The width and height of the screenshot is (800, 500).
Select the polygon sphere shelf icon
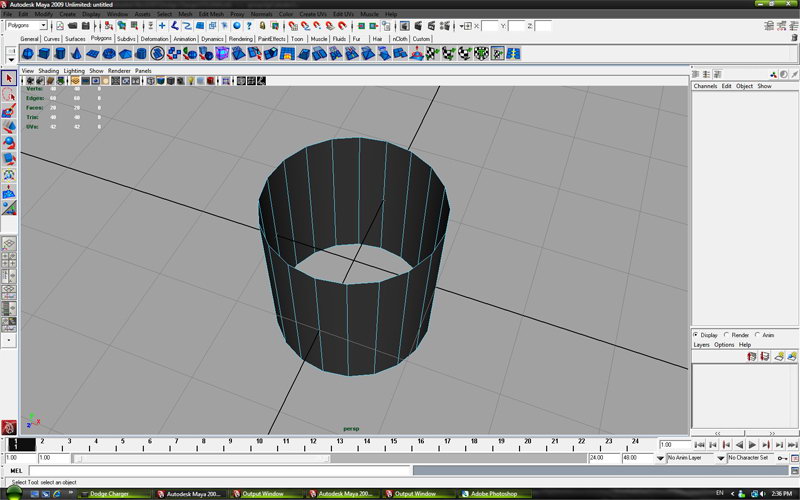point(26,53)
